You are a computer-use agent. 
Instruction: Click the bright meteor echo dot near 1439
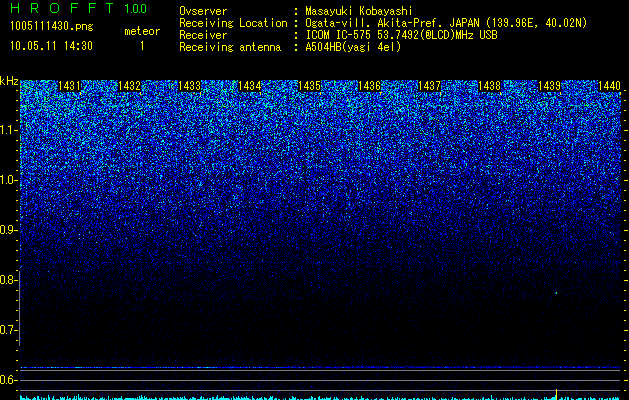tap(556, 293)
